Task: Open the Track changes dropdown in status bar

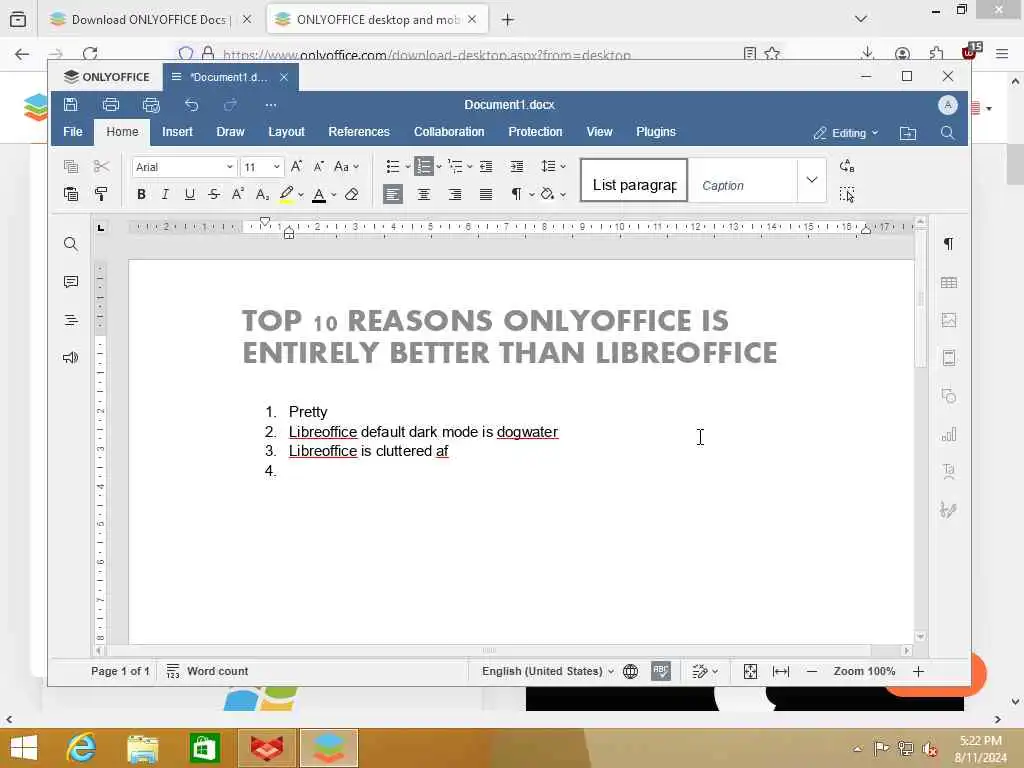Action: (x=705, y=671)
